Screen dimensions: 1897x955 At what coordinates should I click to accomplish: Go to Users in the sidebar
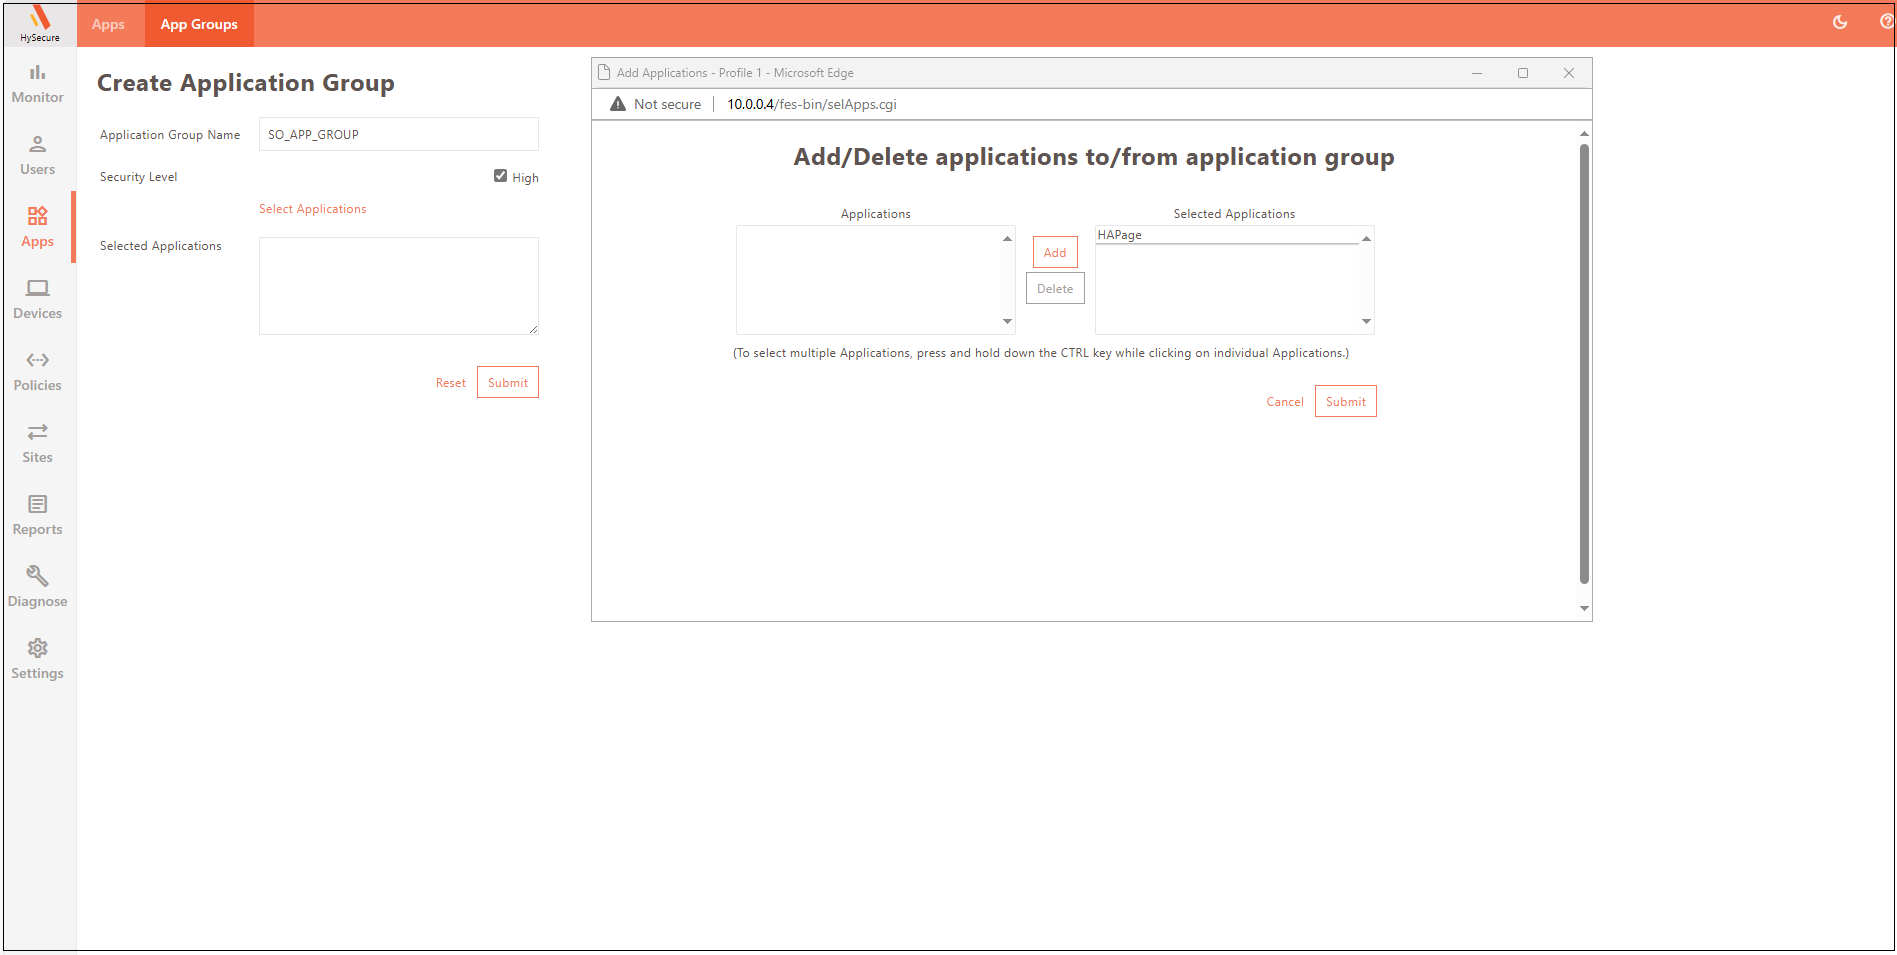tap(38, 155)
